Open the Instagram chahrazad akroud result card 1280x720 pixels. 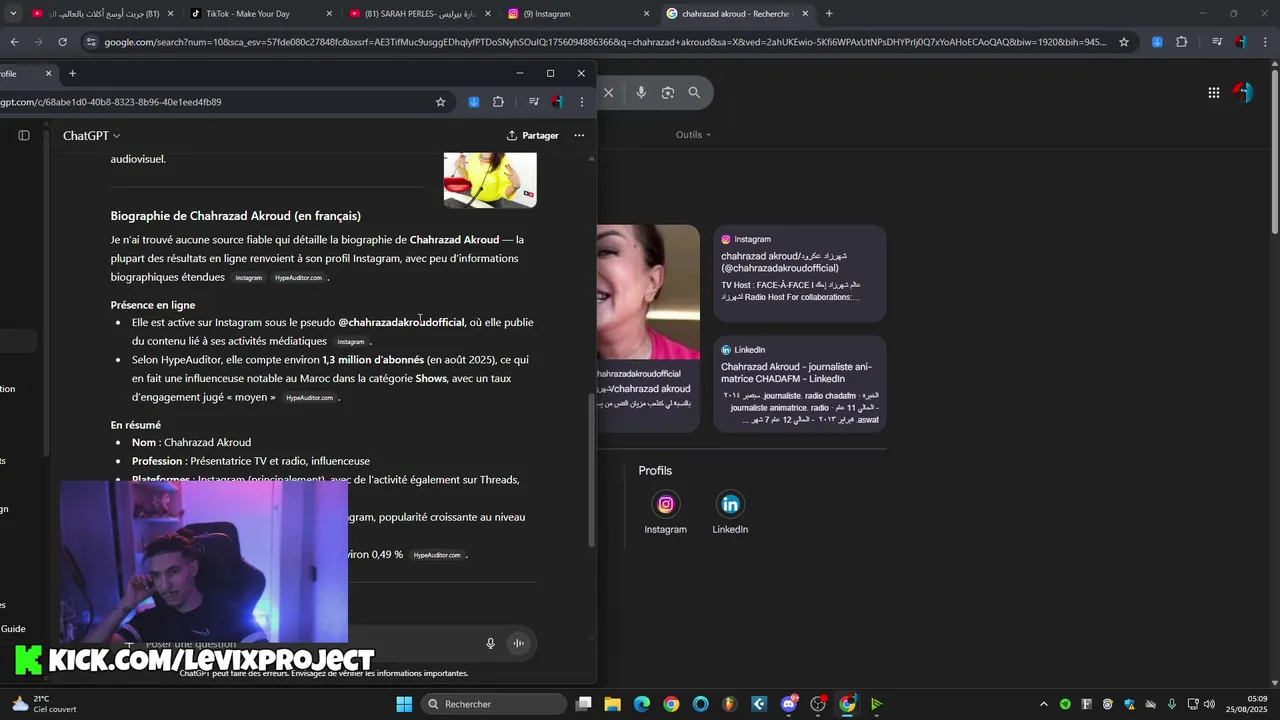click(x=800, y=273)
